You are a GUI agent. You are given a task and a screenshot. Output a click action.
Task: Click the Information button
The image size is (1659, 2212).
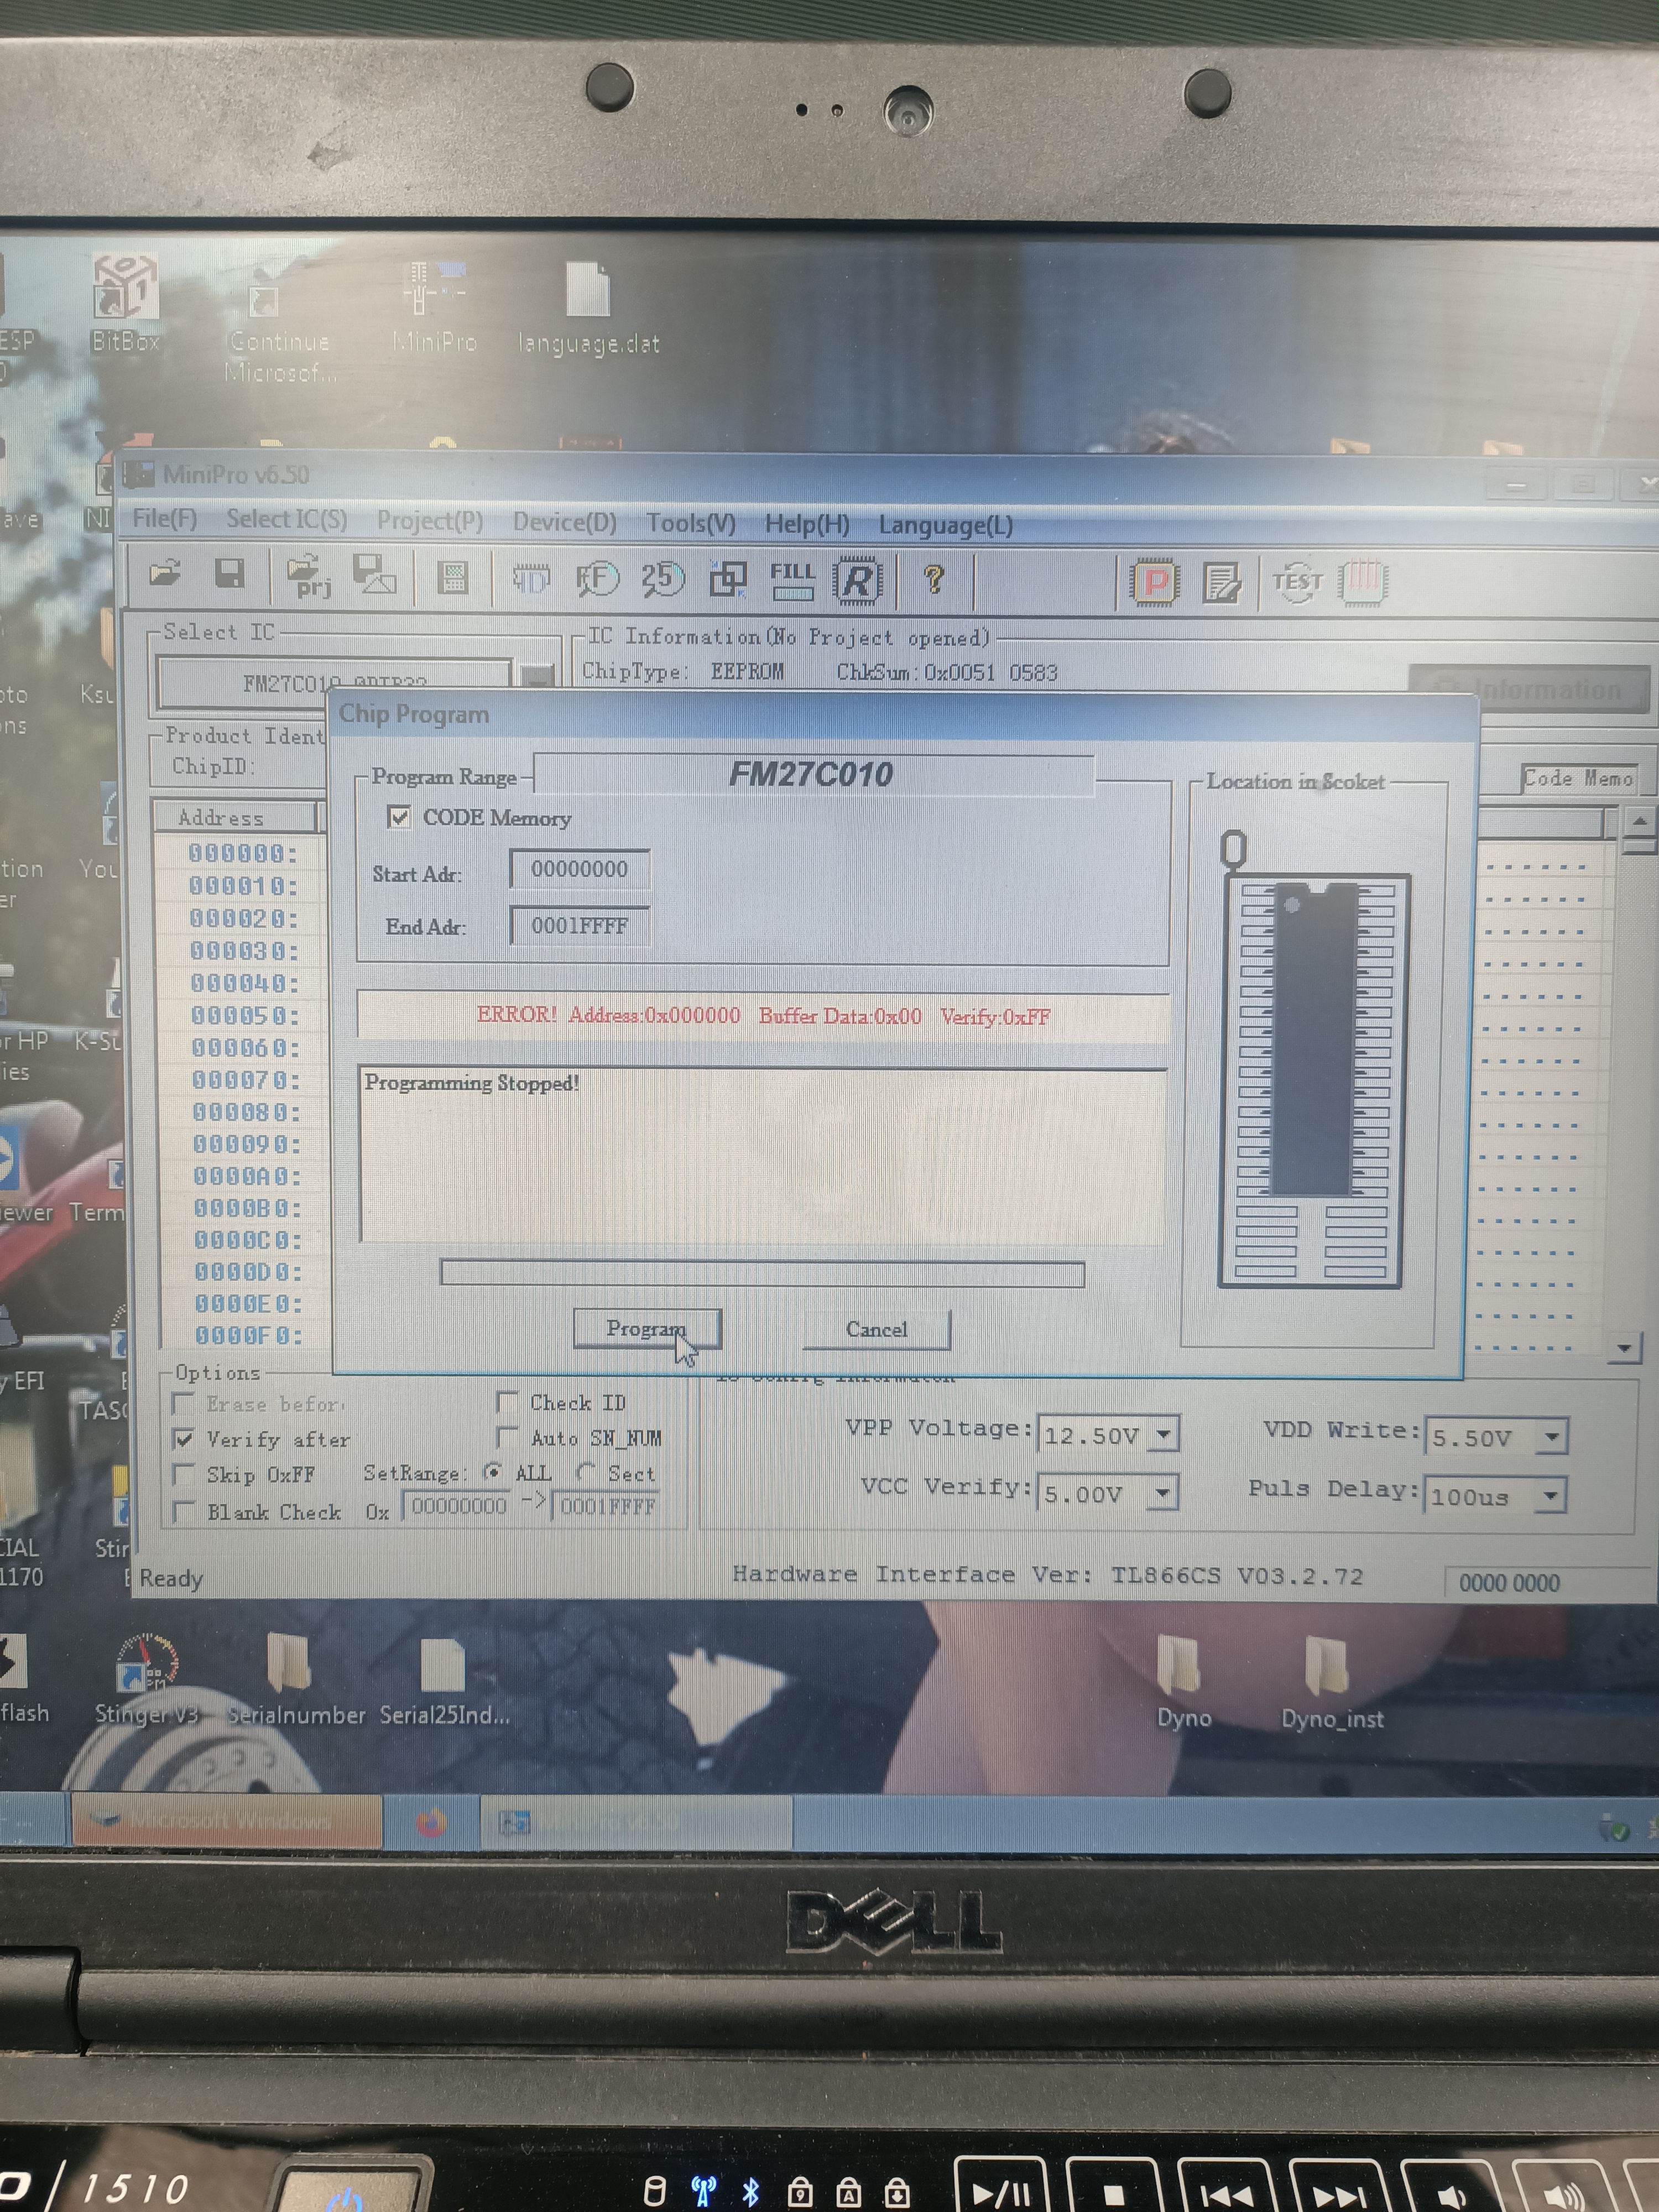(1529, 689)
